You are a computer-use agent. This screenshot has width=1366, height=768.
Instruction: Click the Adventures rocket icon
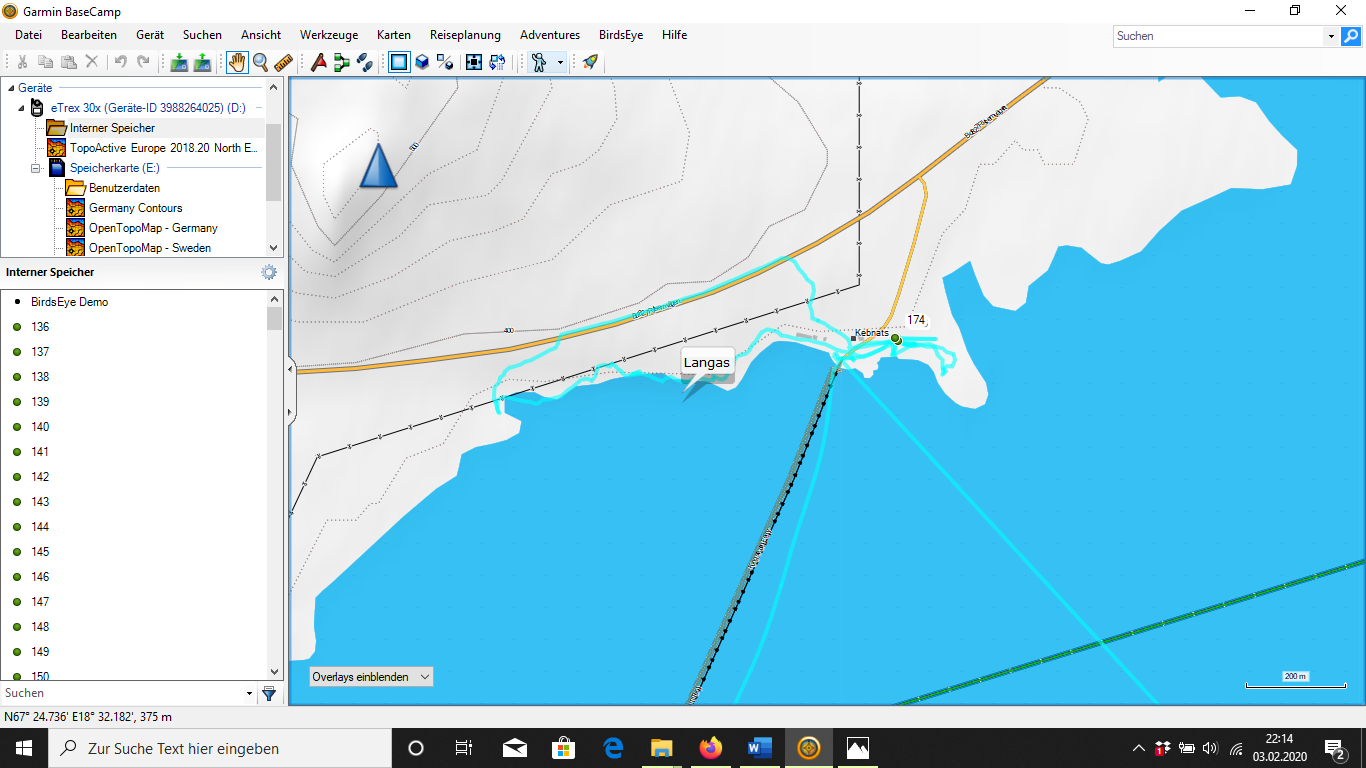590,62
